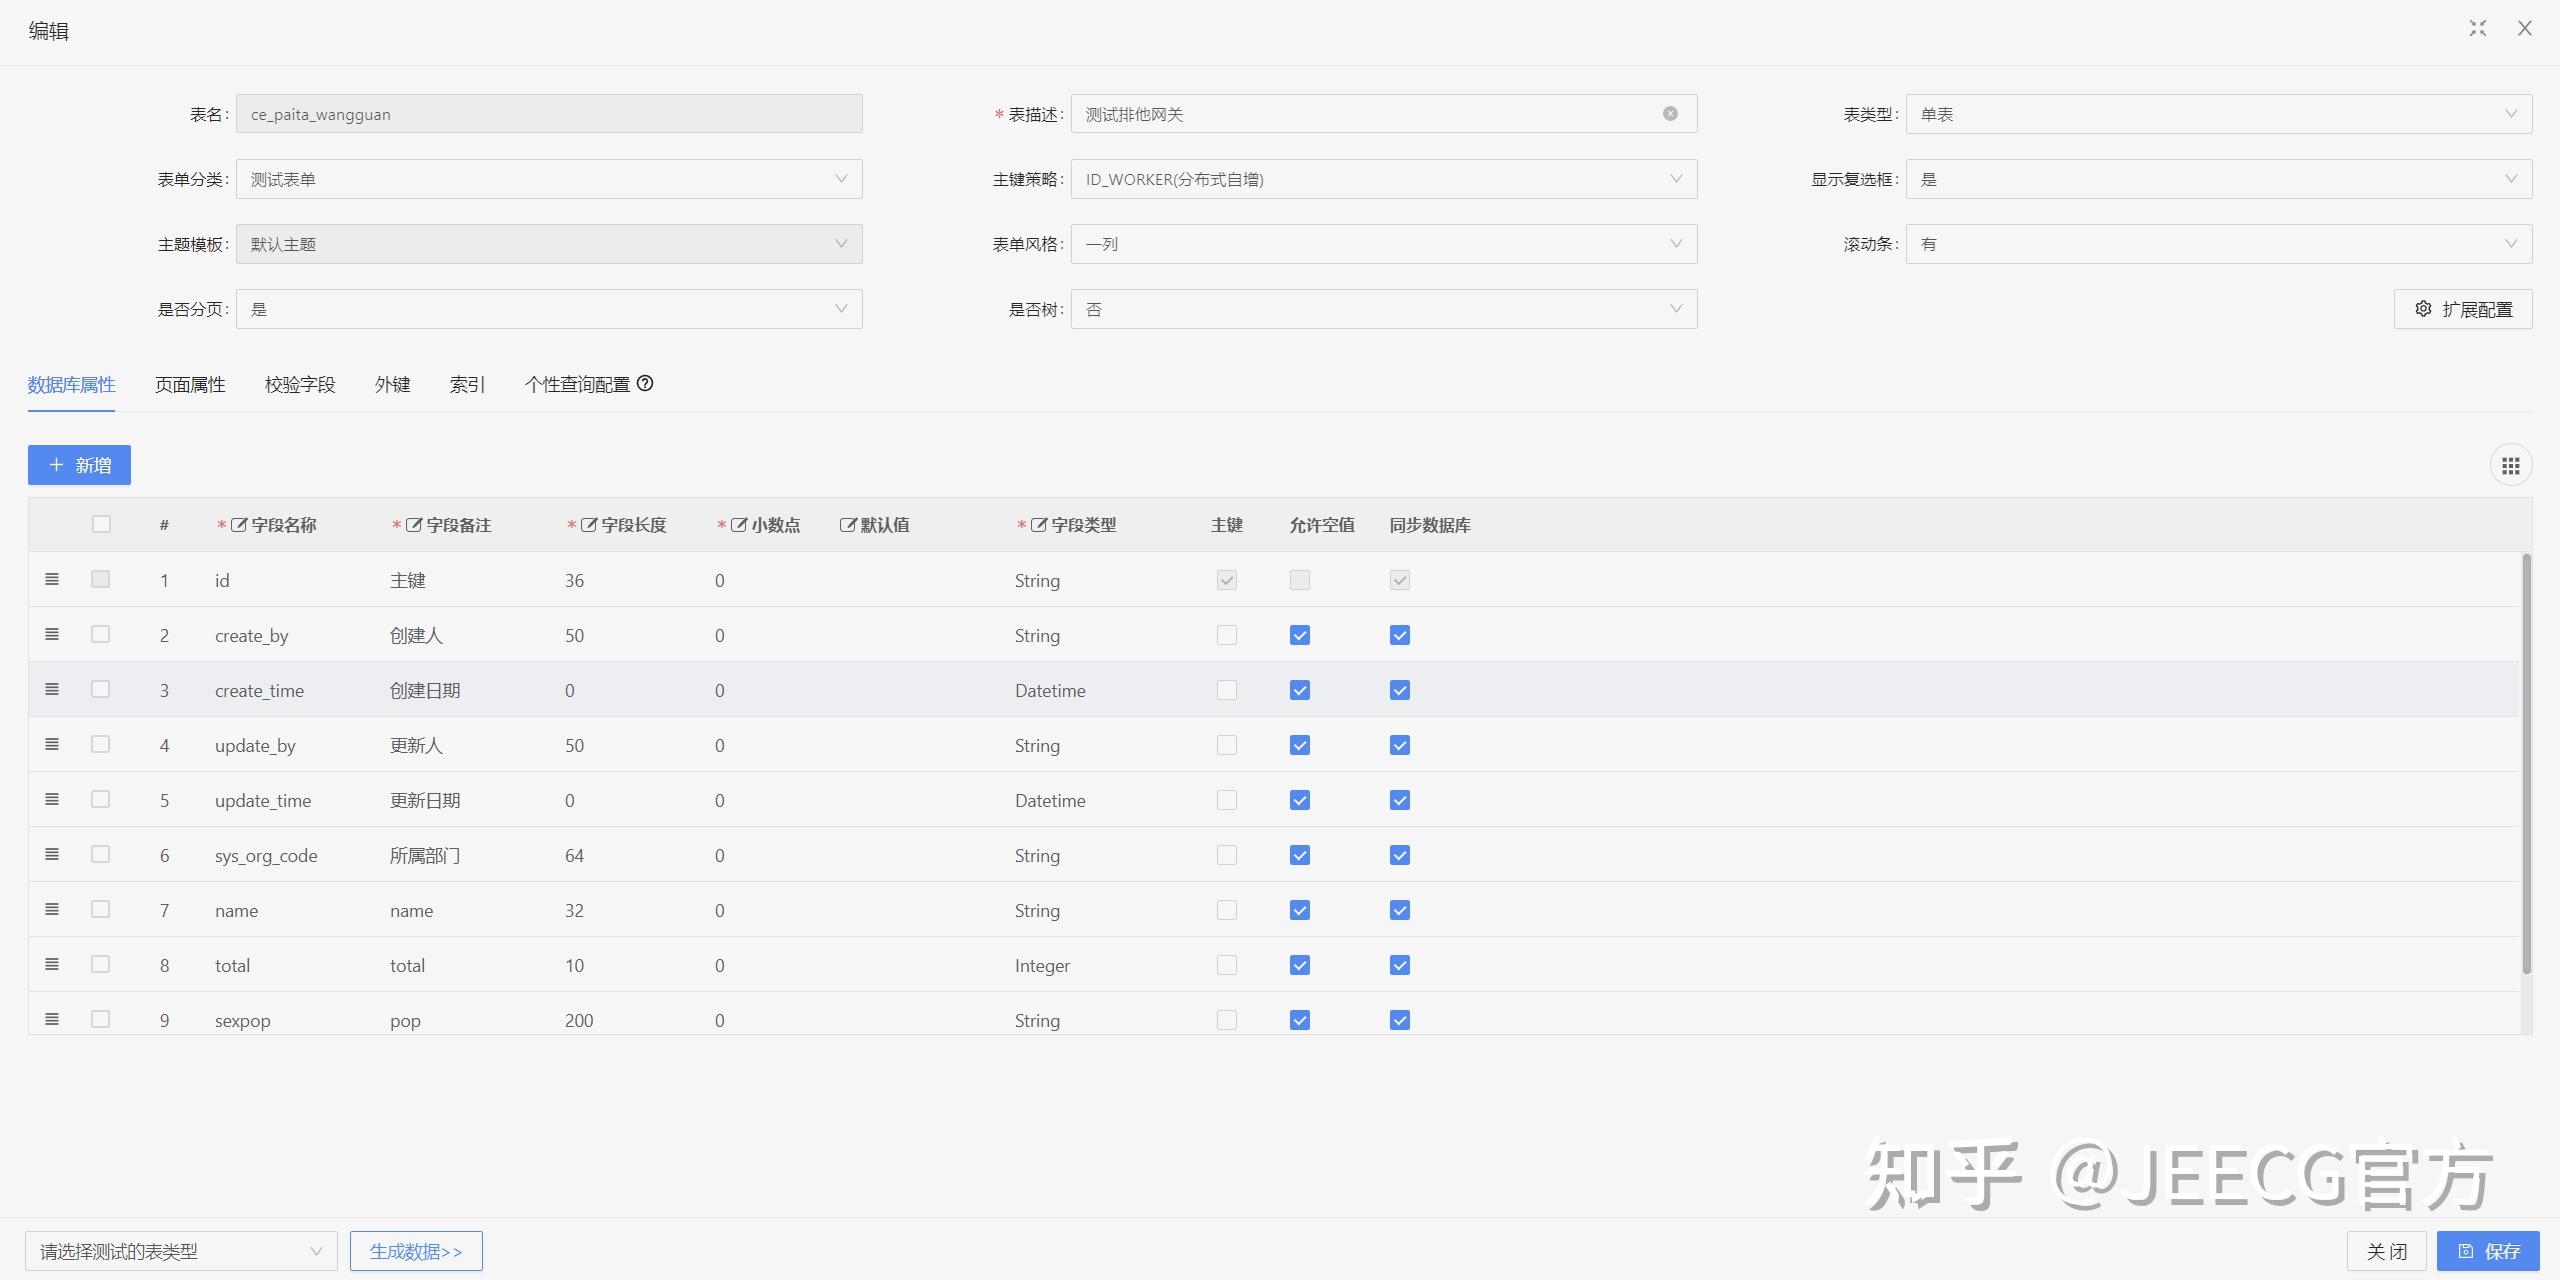Click the fullscreen expand icon at top right

pos(2477,28)
